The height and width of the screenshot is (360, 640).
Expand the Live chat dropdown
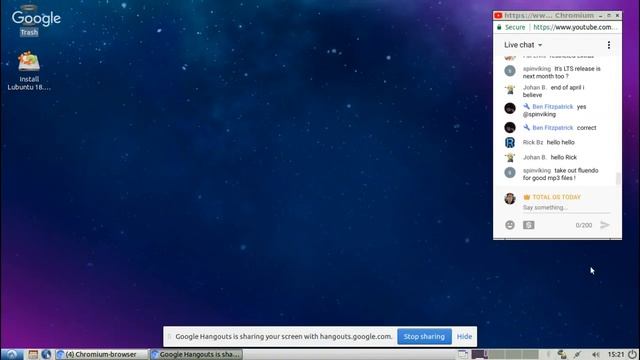523,45
